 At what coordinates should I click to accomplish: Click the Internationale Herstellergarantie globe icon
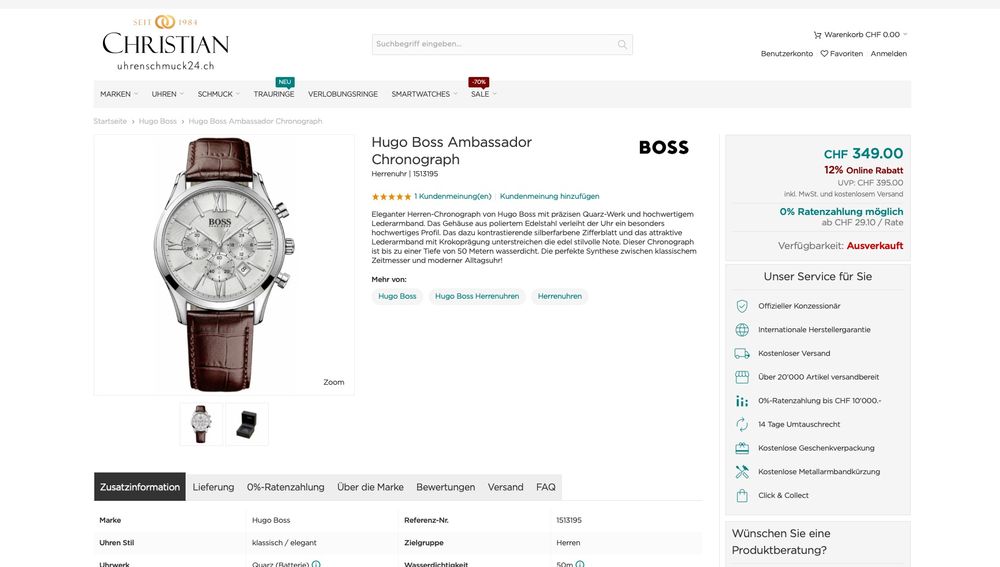pyautogui.click(x=742, y=330)
